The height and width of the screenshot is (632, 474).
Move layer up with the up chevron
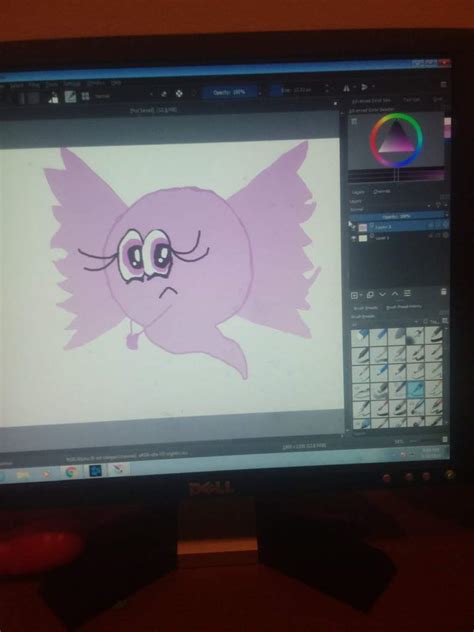(x=395, y=293)
